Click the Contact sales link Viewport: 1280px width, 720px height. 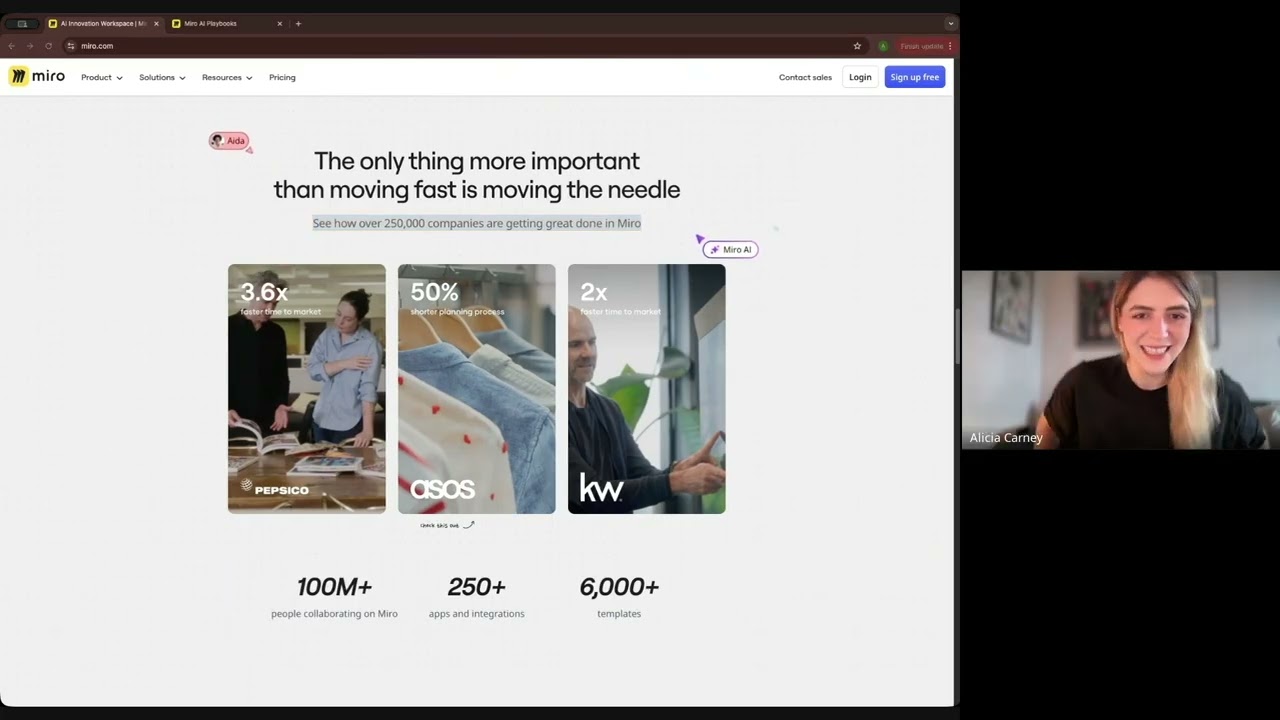[x=805, y=77]
